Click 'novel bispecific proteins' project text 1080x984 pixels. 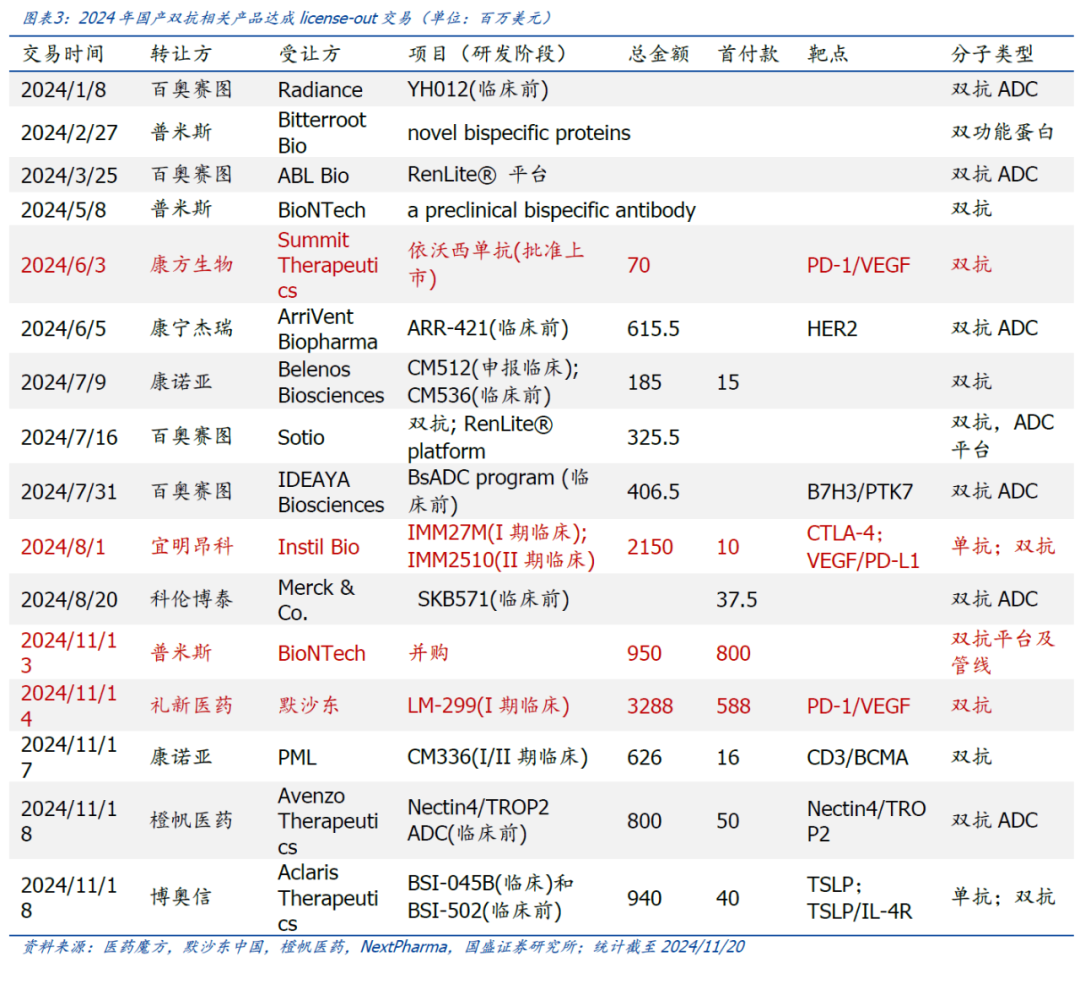click(519, 132)
